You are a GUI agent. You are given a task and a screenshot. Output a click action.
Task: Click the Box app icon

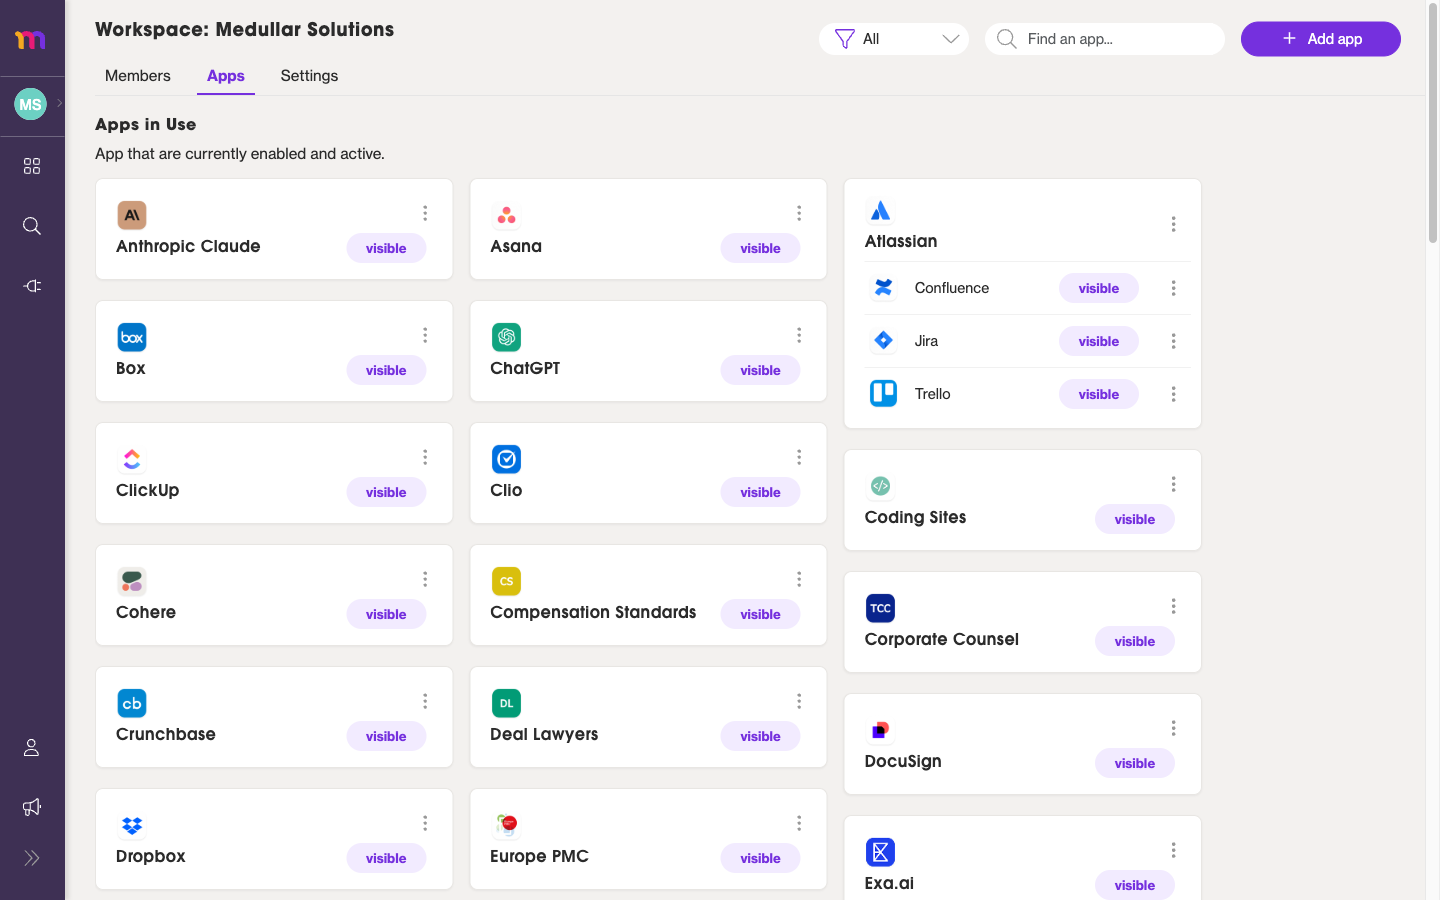pyautogui.click(x=132, y=337)
